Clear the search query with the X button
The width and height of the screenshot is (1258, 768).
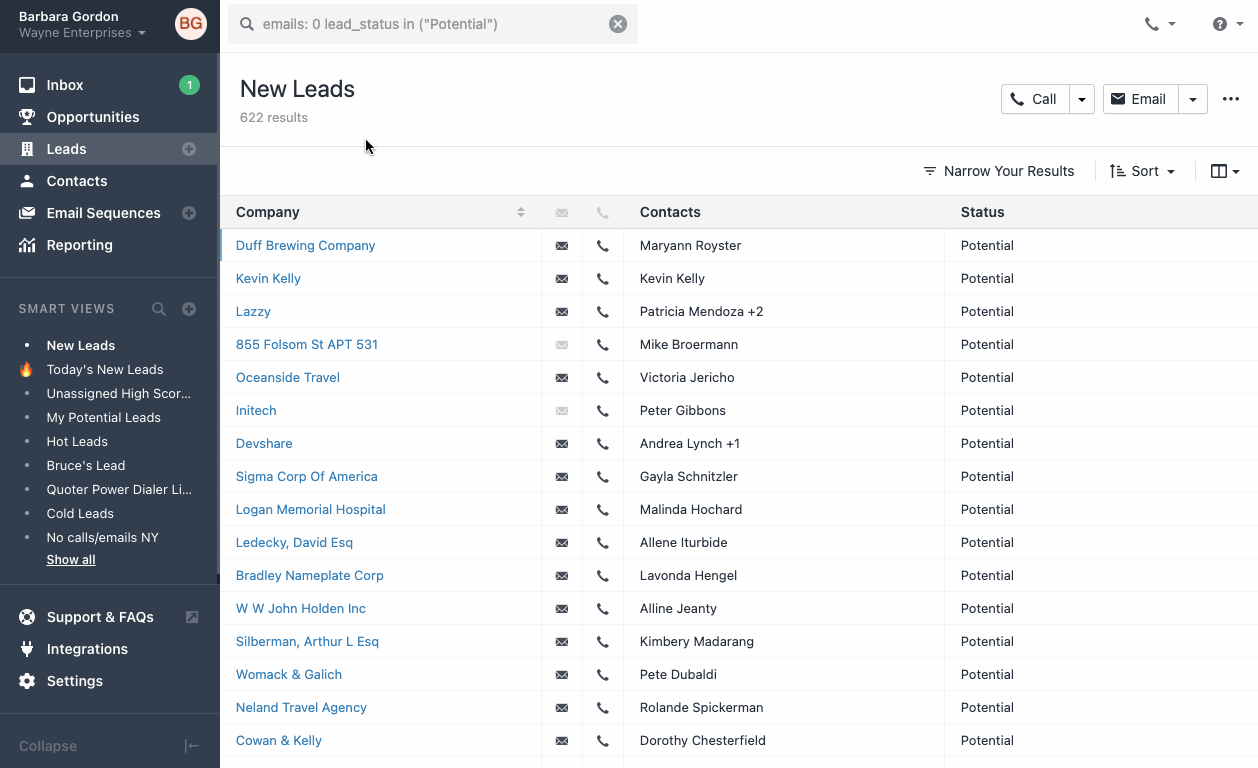point(617,24)
